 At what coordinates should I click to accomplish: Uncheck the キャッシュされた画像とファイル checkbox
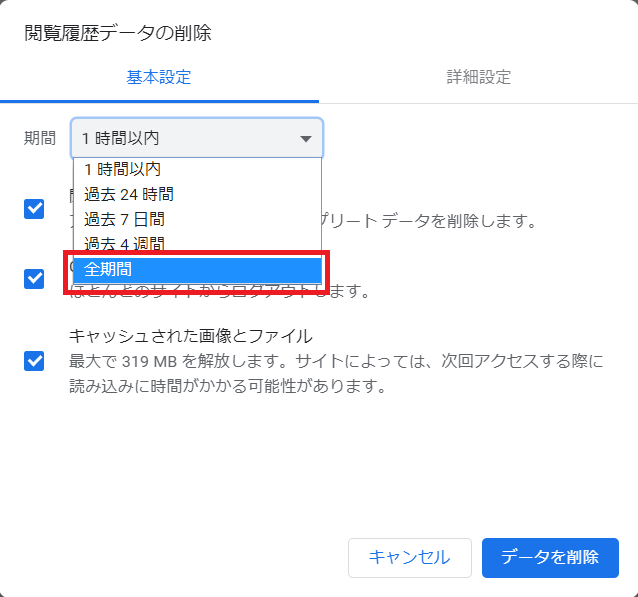point(35,360)
